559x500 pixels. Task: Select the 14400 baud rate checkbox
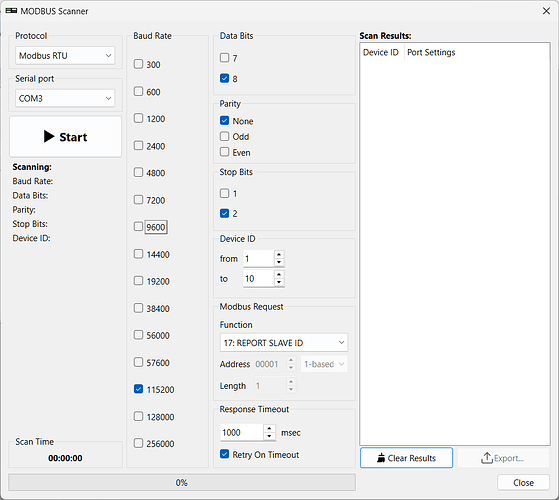click(138, 254)
